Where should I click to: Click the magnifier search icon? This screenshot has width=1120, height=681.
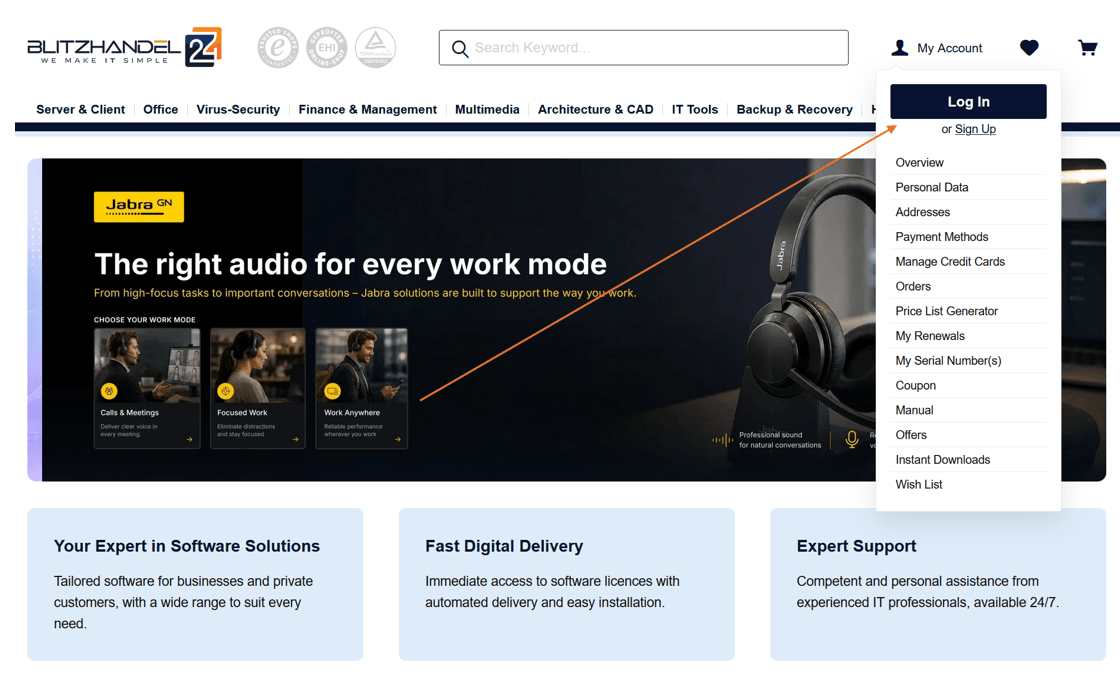(460, 49)
